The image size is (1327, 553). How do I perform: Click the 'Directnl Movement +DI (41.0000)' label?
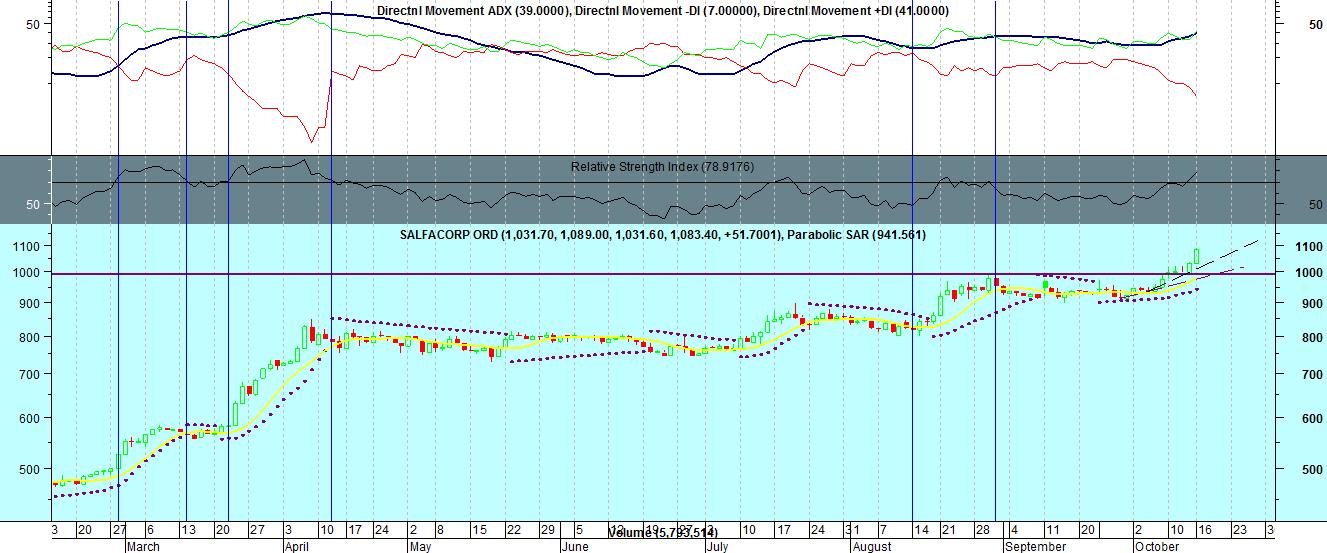[857, 11]
